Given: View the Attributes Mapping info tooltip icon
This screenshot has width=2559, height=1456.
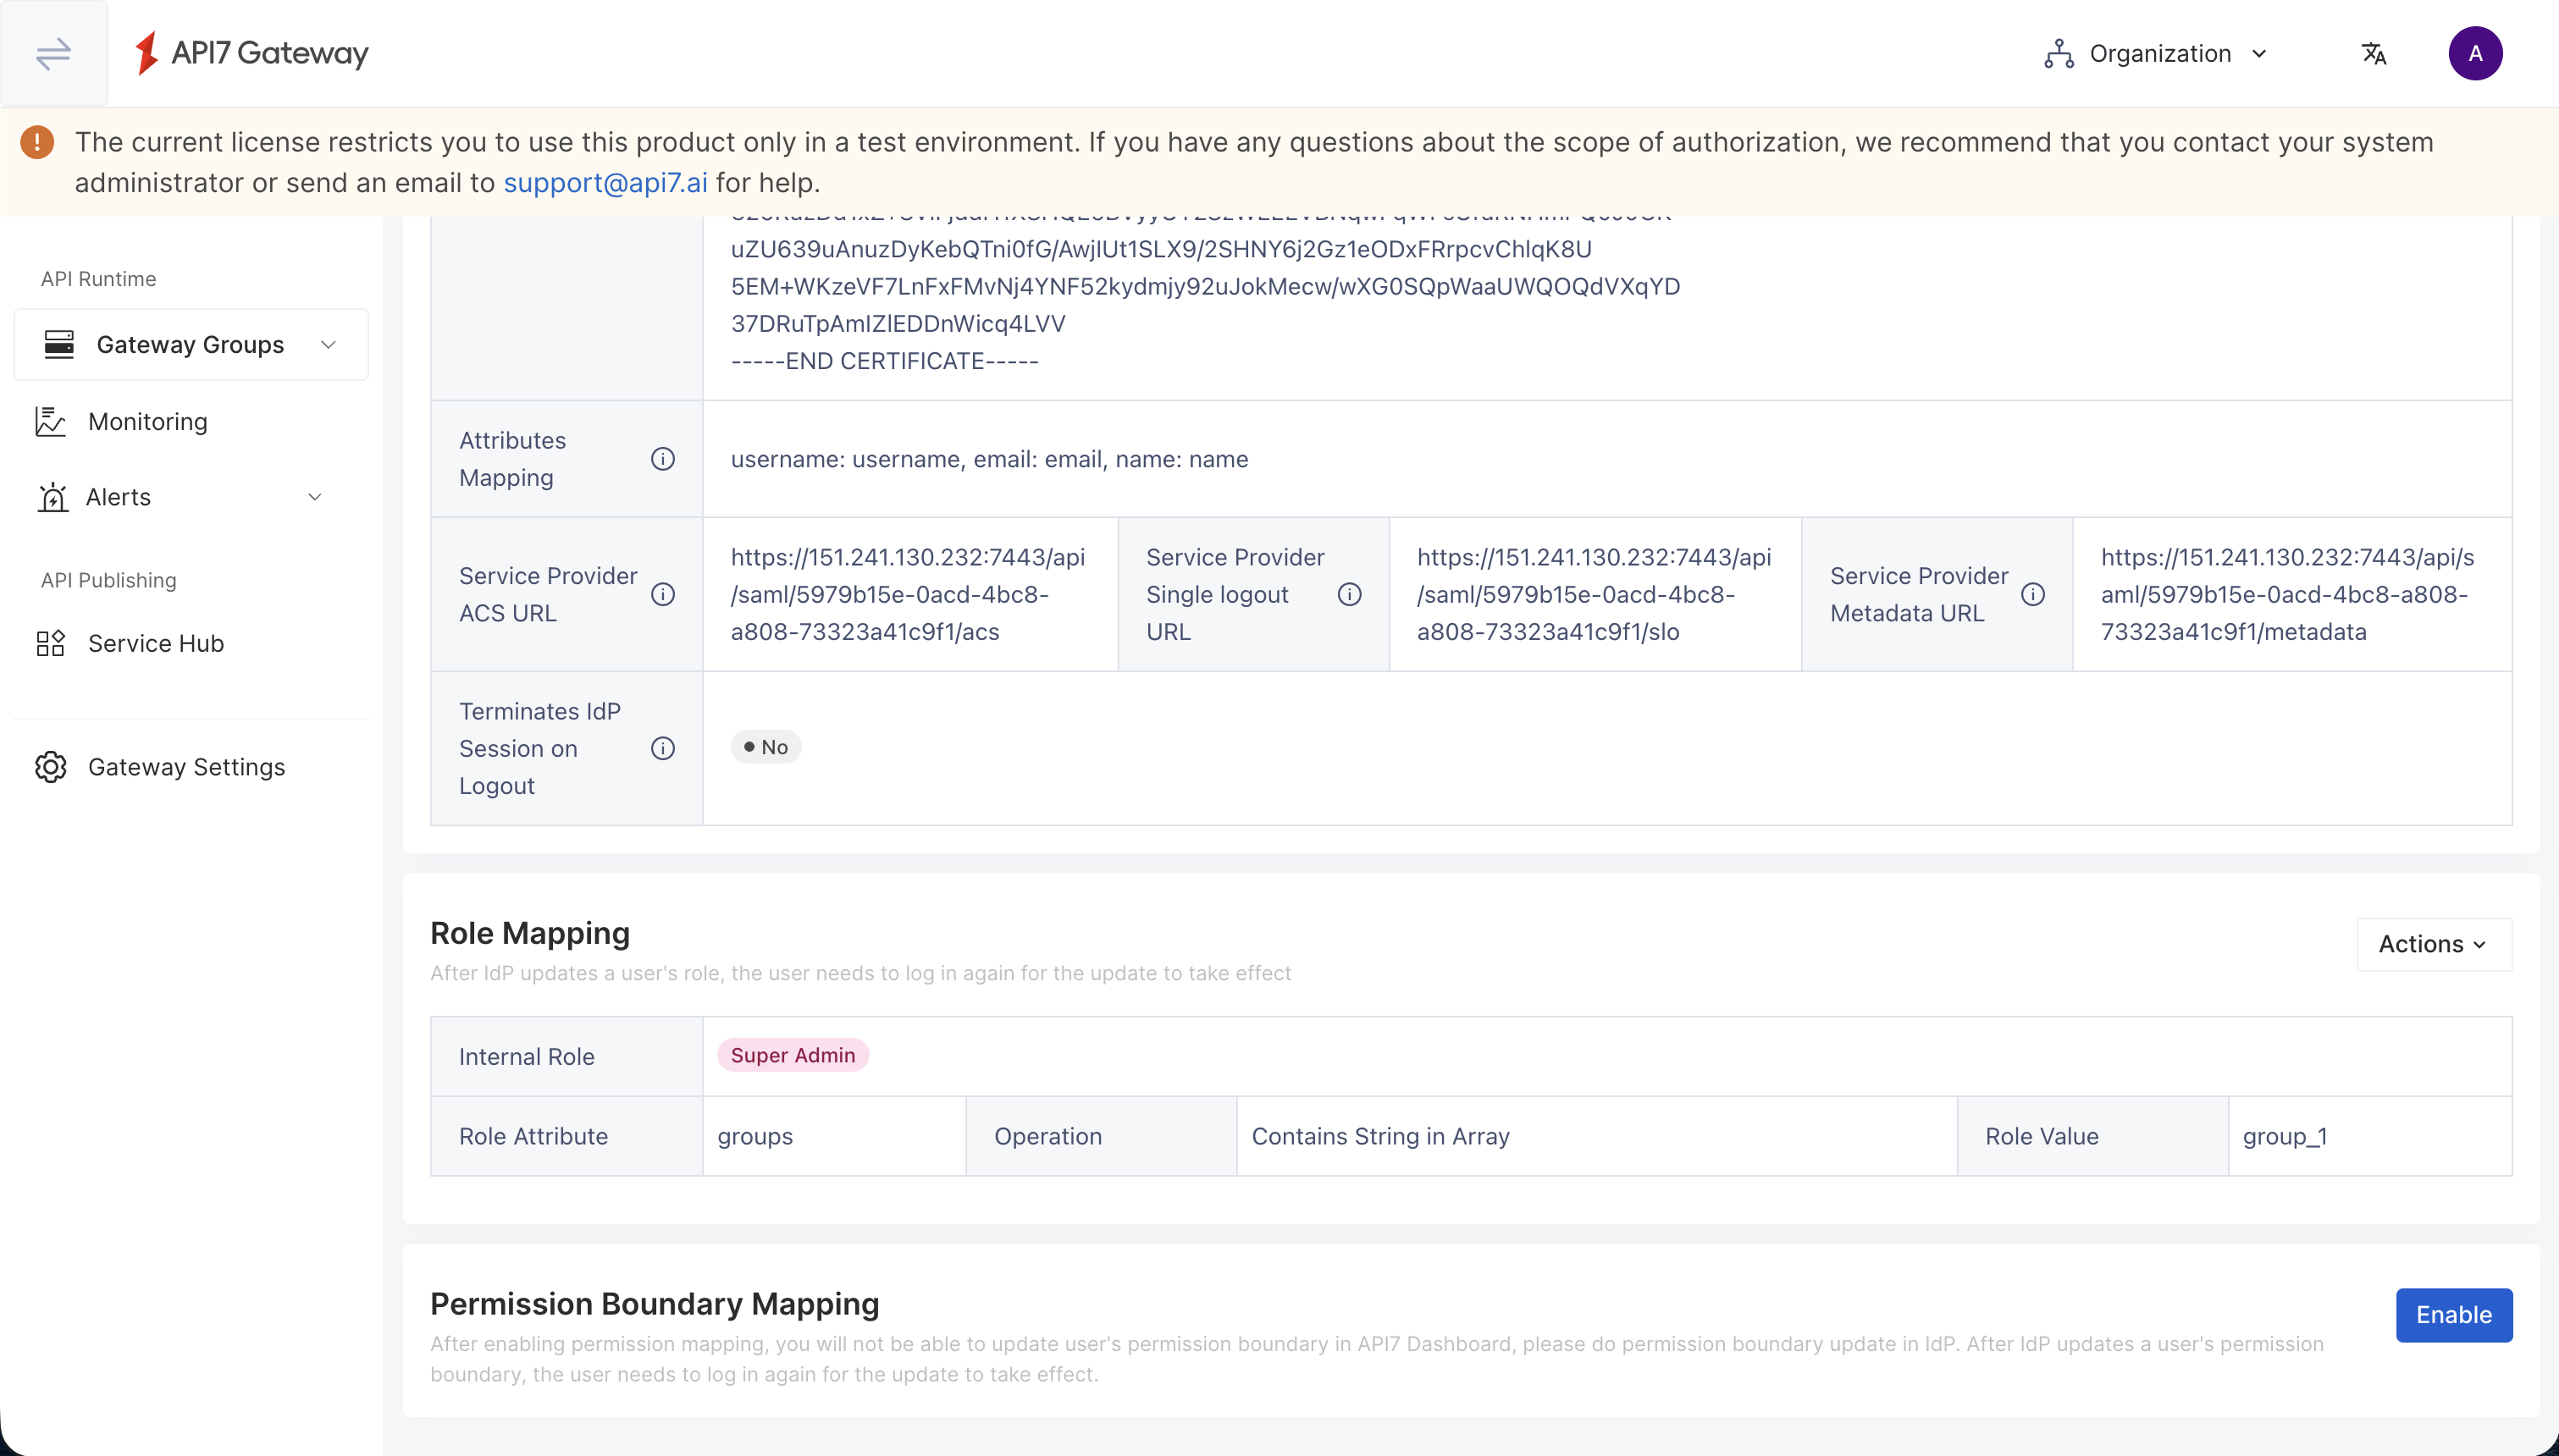Looking at the screenshot, I should pyautogui.click(x=665, y=459).
